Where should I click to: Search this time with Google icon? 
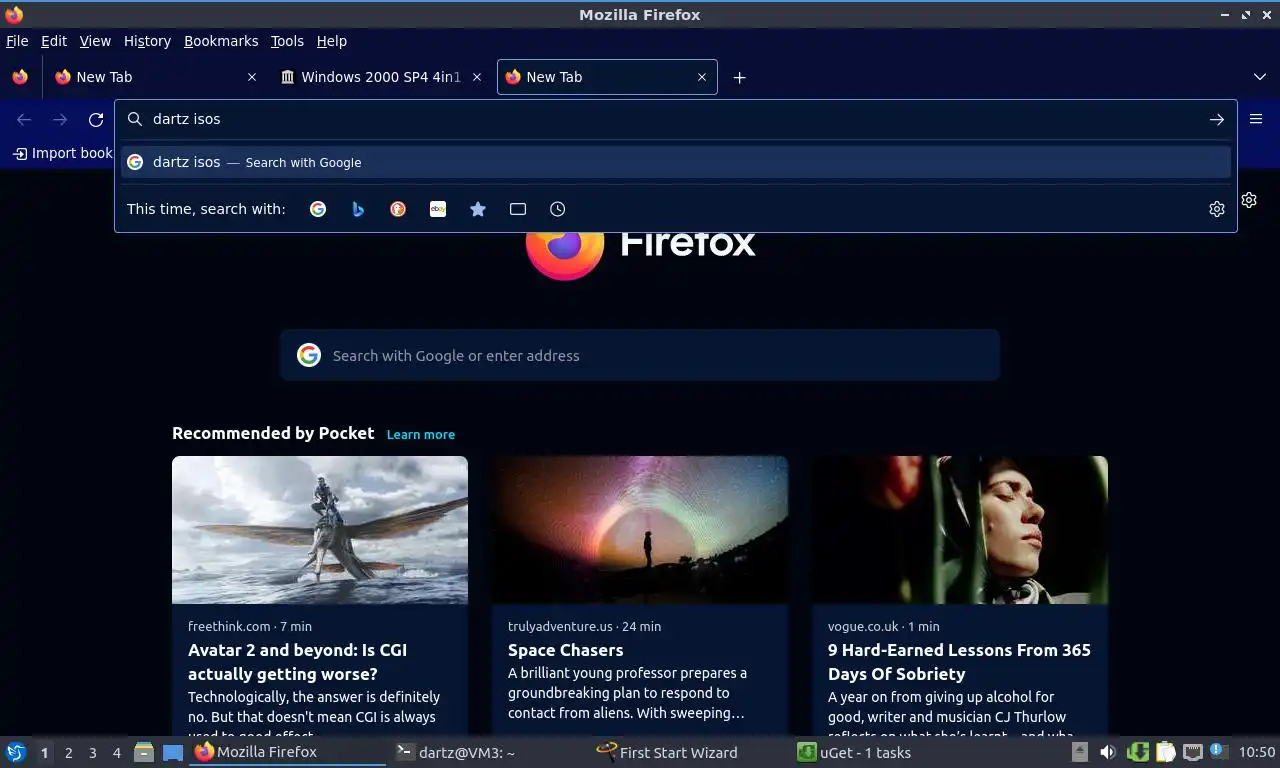tap(318, 209)
